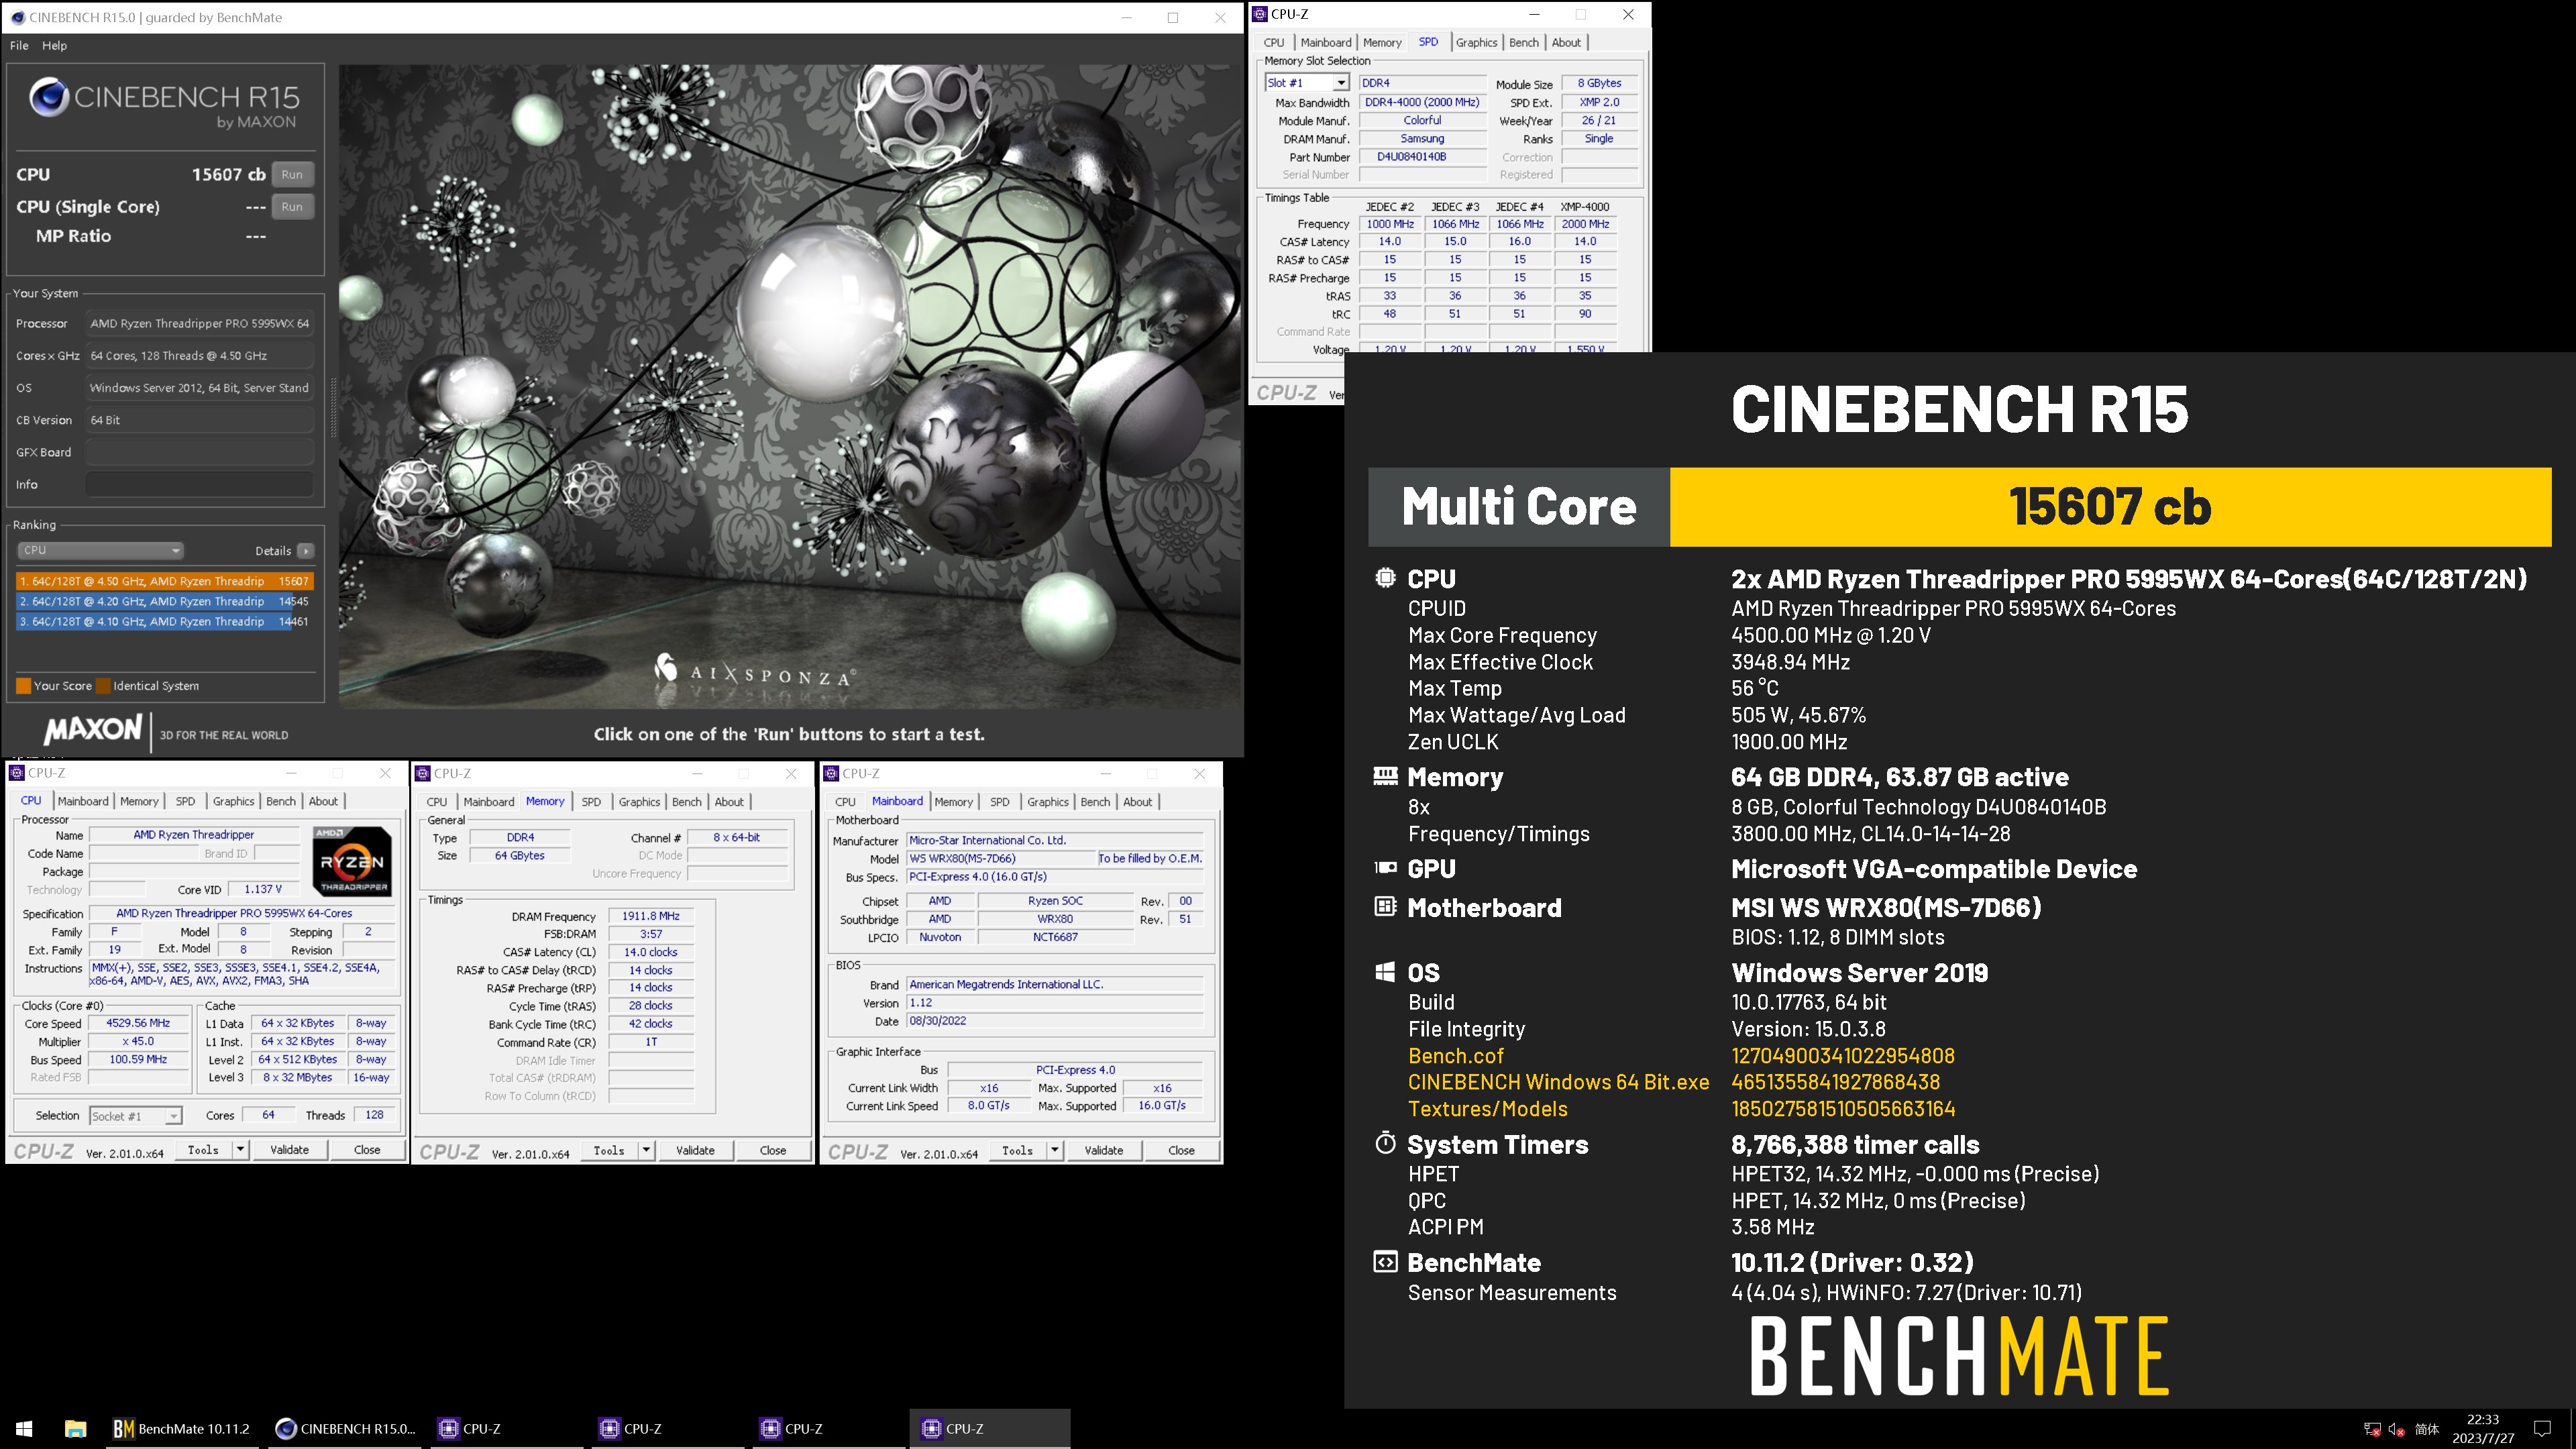Select ranking entry 1 at 4.50 GHz
The width and height of the screenshot is (2576, 1449).
tap(164, 581)
